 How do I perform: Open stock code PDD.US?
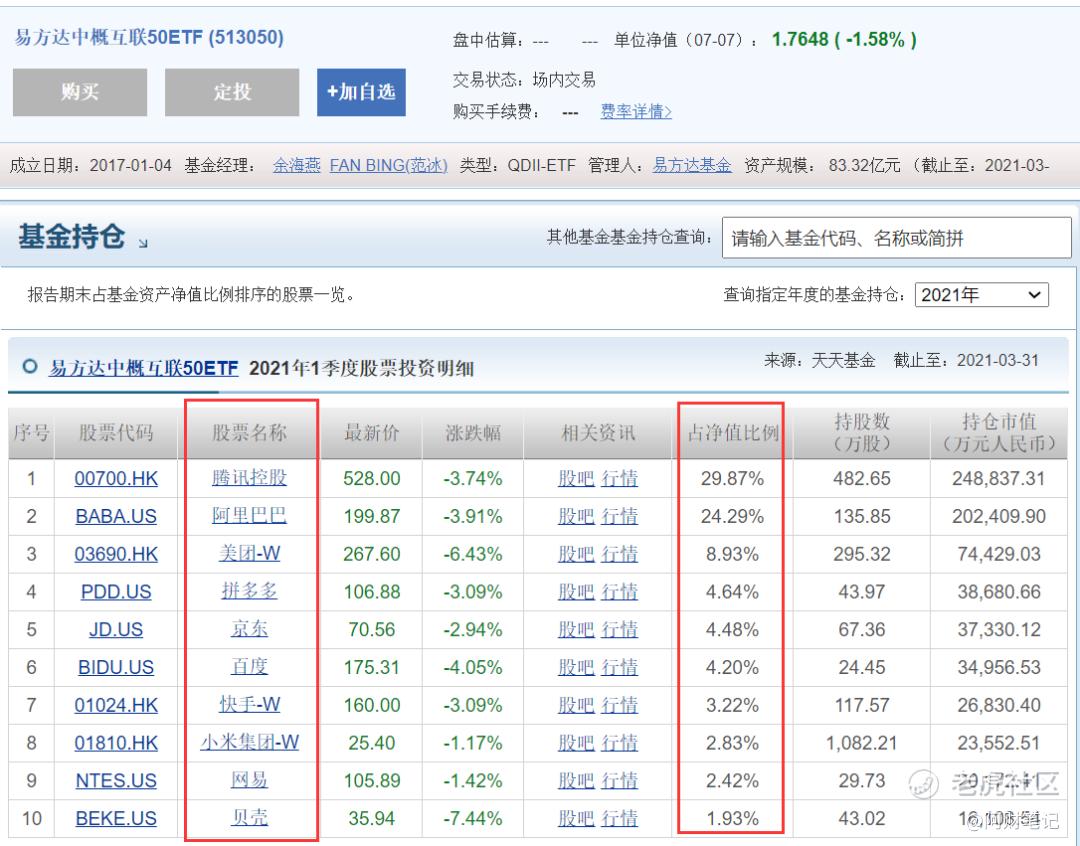(116, 592)
